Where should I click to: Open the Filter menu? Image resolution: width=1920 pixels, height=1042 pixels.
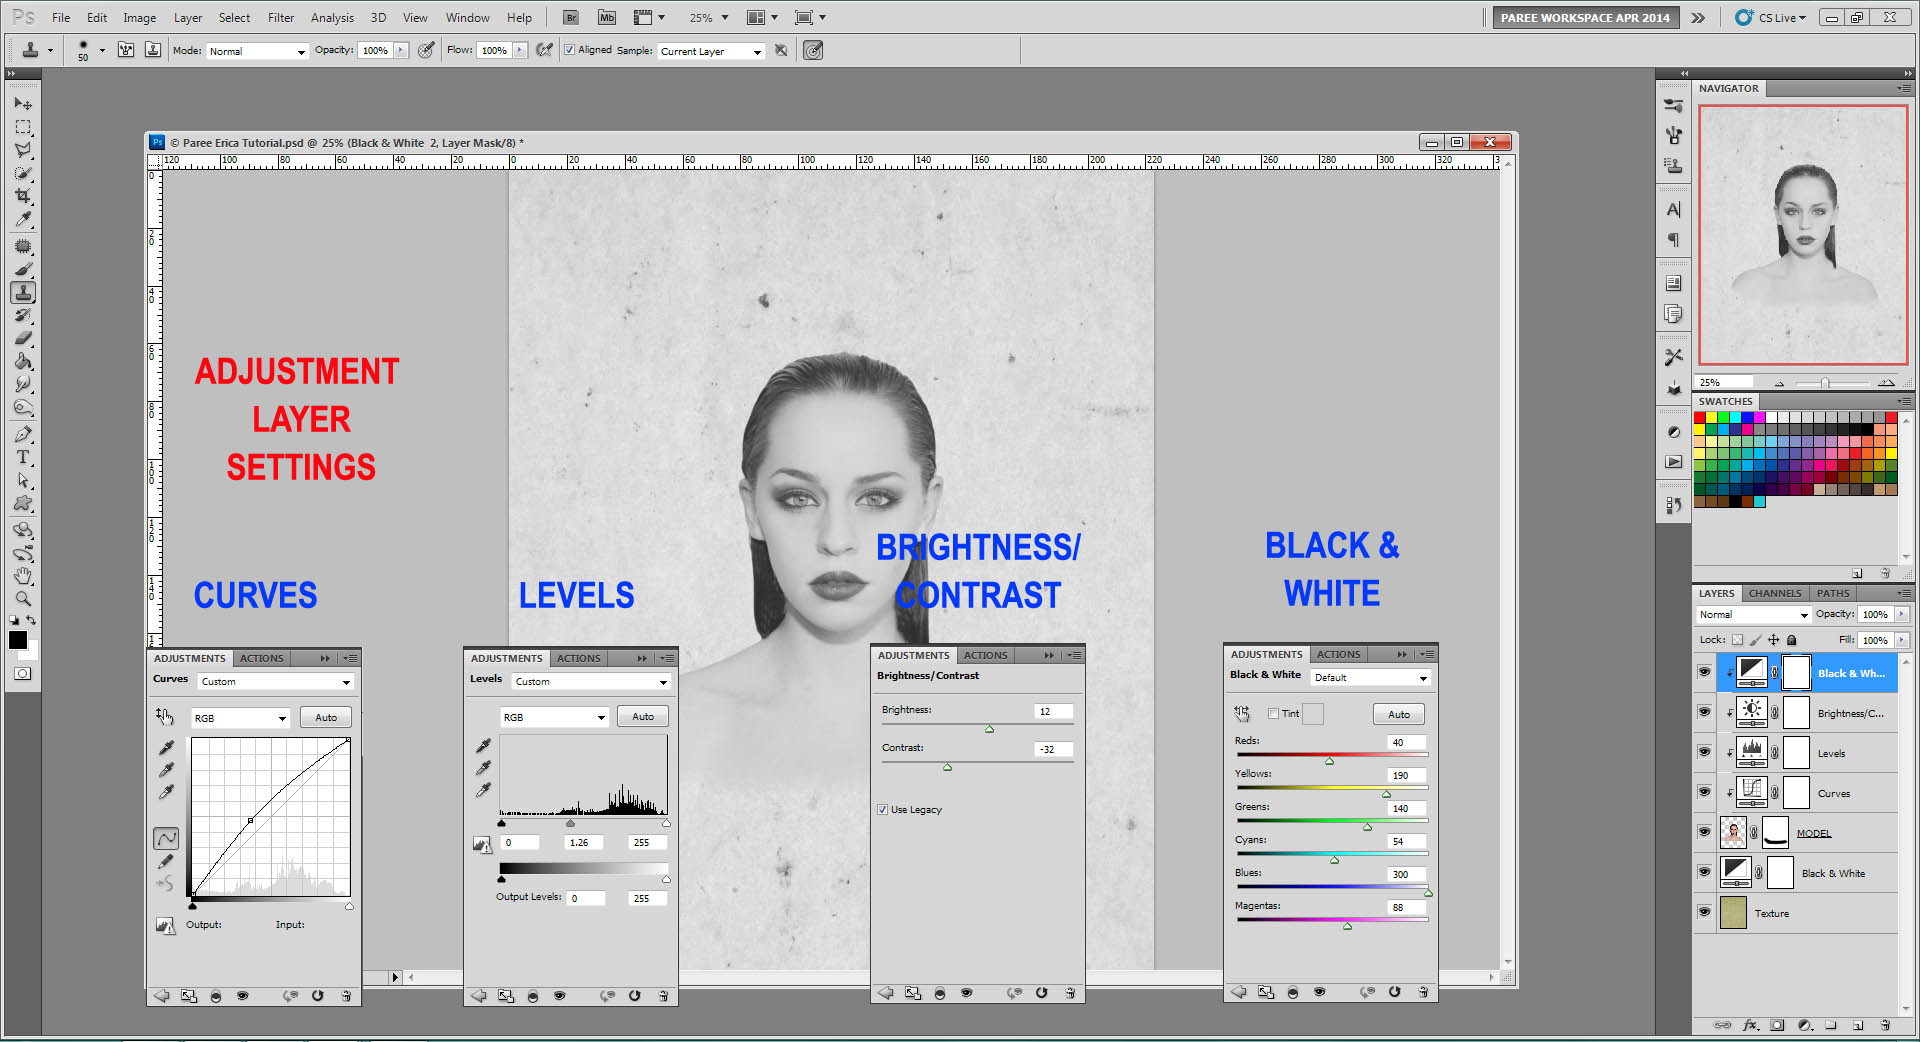pyautogui.click(x=280, y=17)
